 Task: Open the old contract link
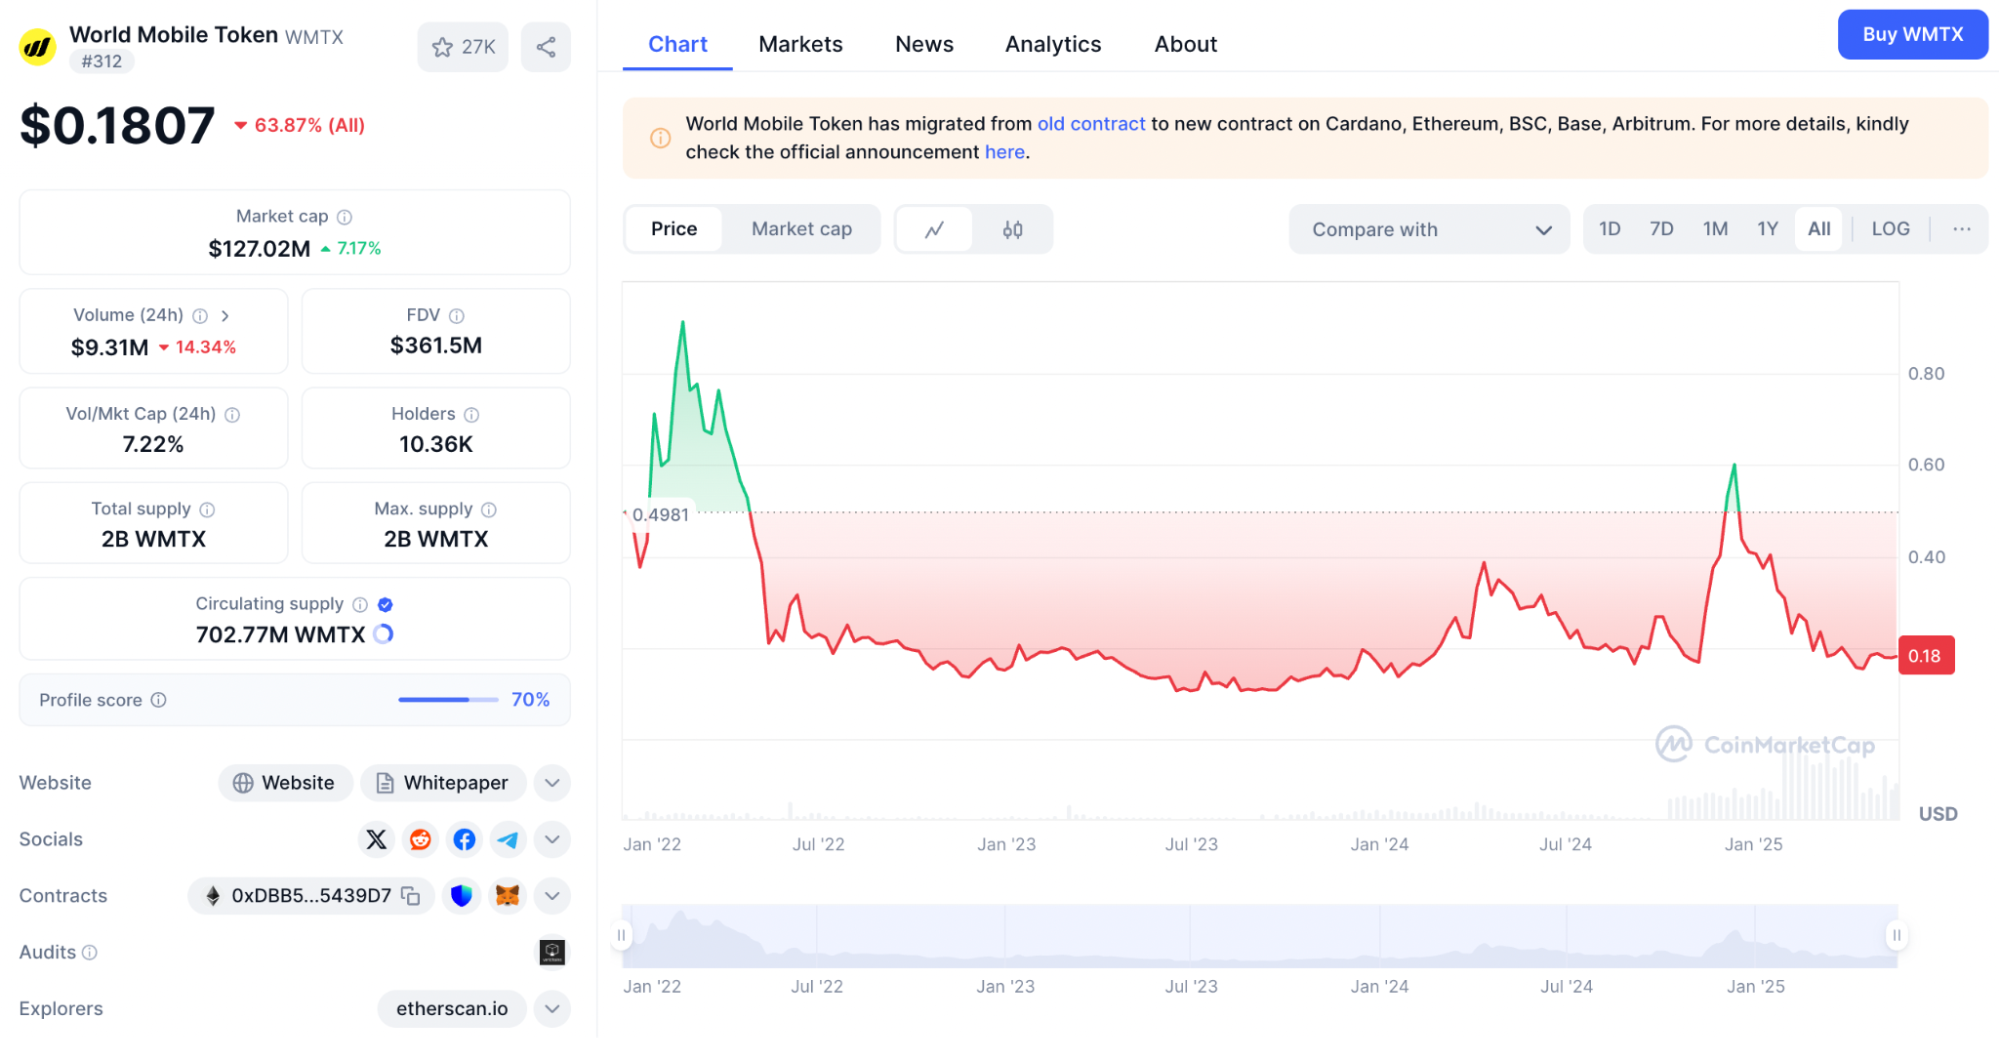pyautogui.click(x=1091, y=124)
